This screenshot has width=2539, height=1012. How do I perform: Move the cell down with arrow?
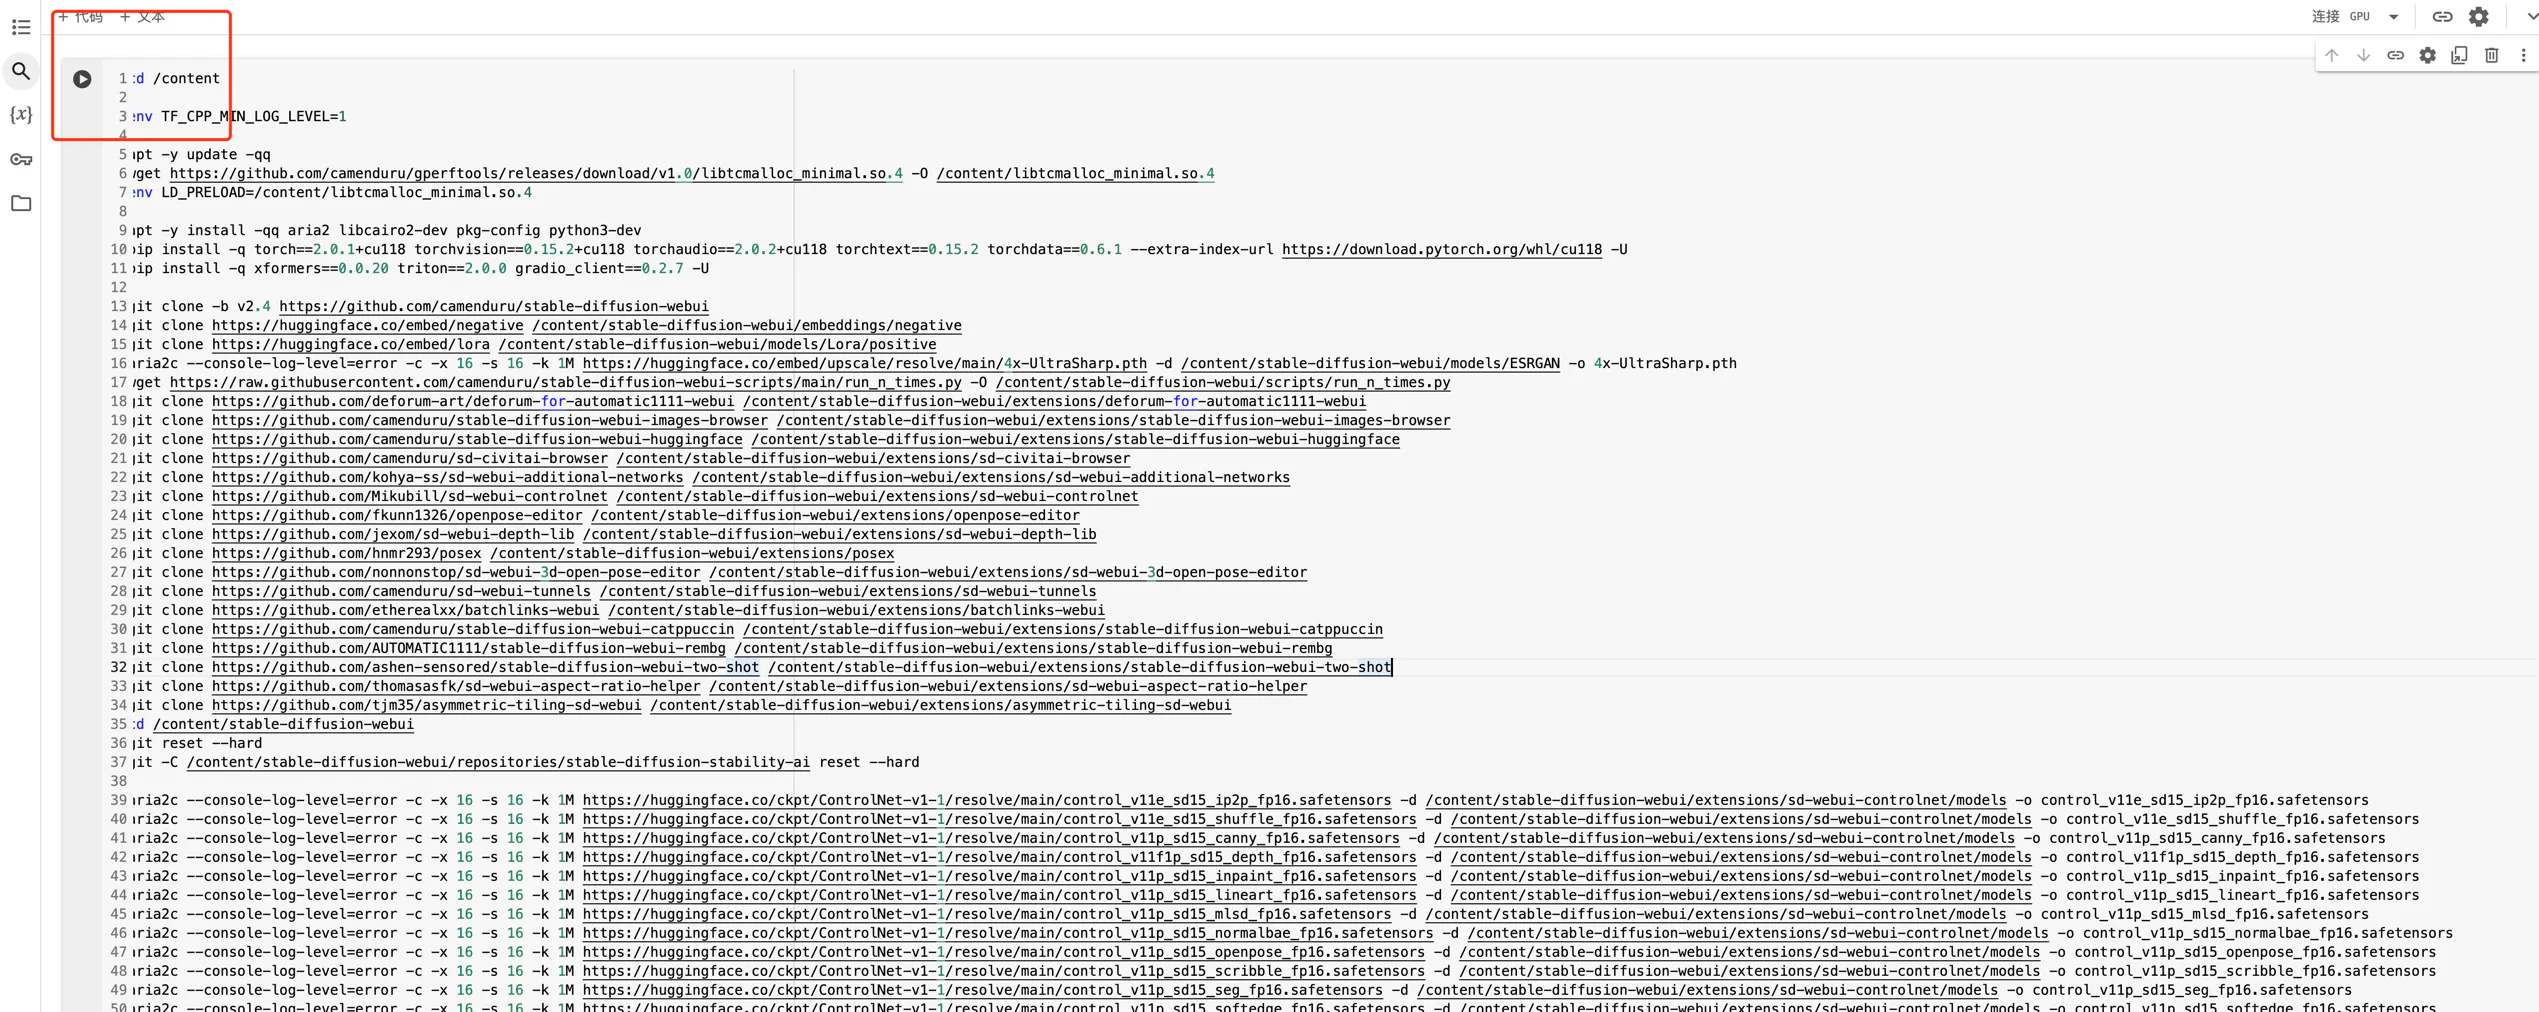click(x=2363, y=56)
